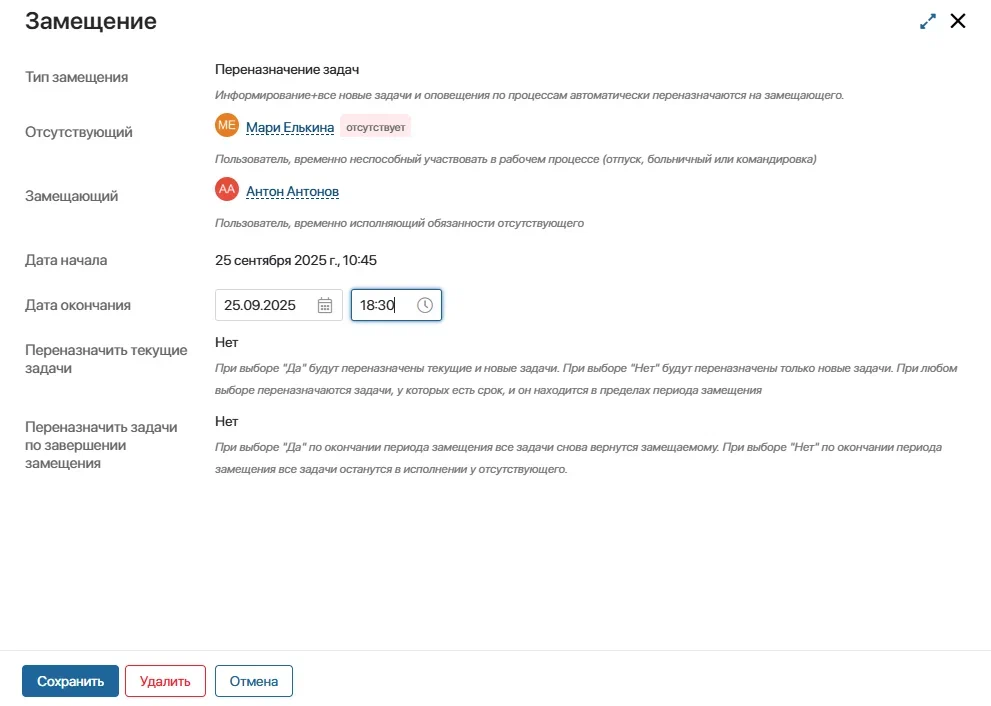Screen dimensions: 991x706
Task: Open Мари Елькина's user profile link
Action: (290, 127)
